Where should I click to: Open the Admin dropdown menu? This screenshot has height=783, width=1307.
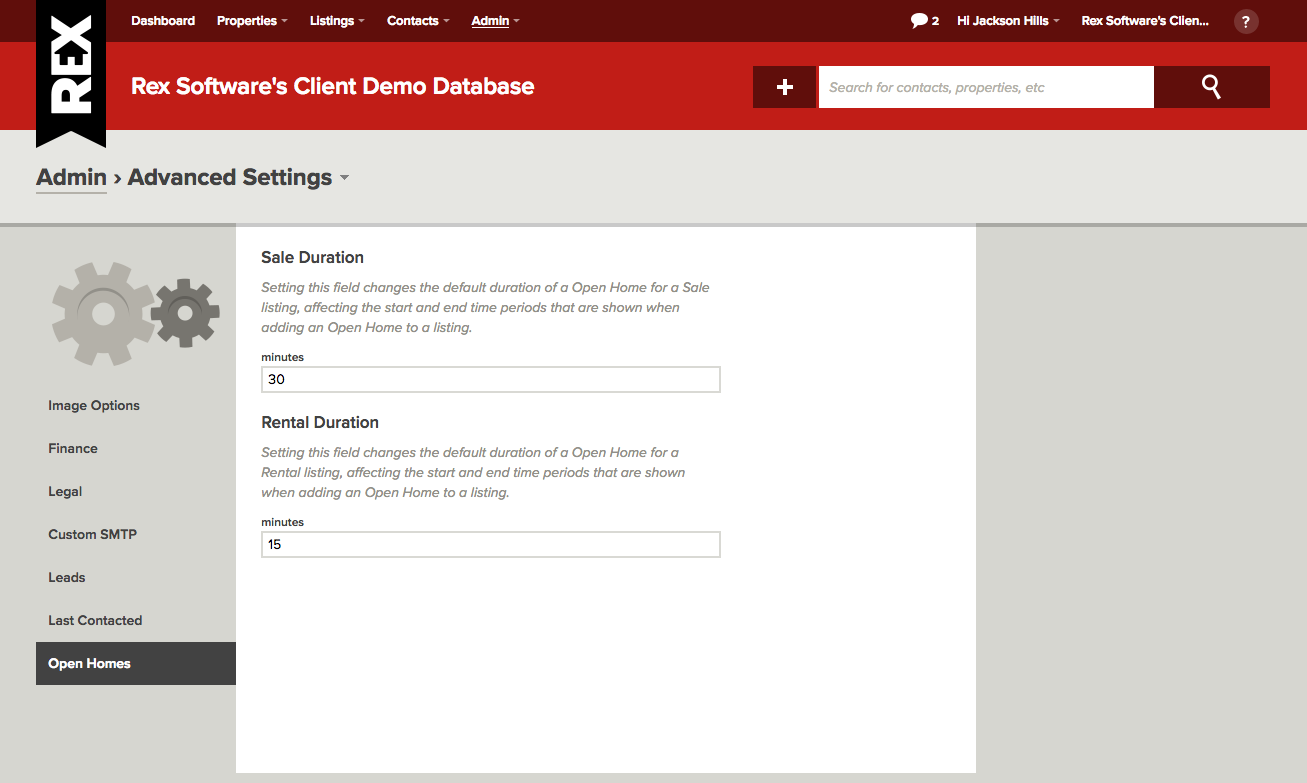point(495,20)
